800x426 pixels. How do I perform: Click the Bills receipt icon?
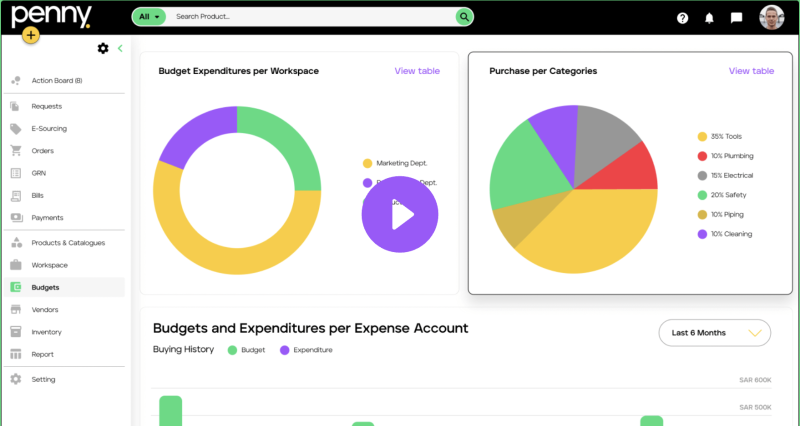pyautogui.click(x=16, y=195)
